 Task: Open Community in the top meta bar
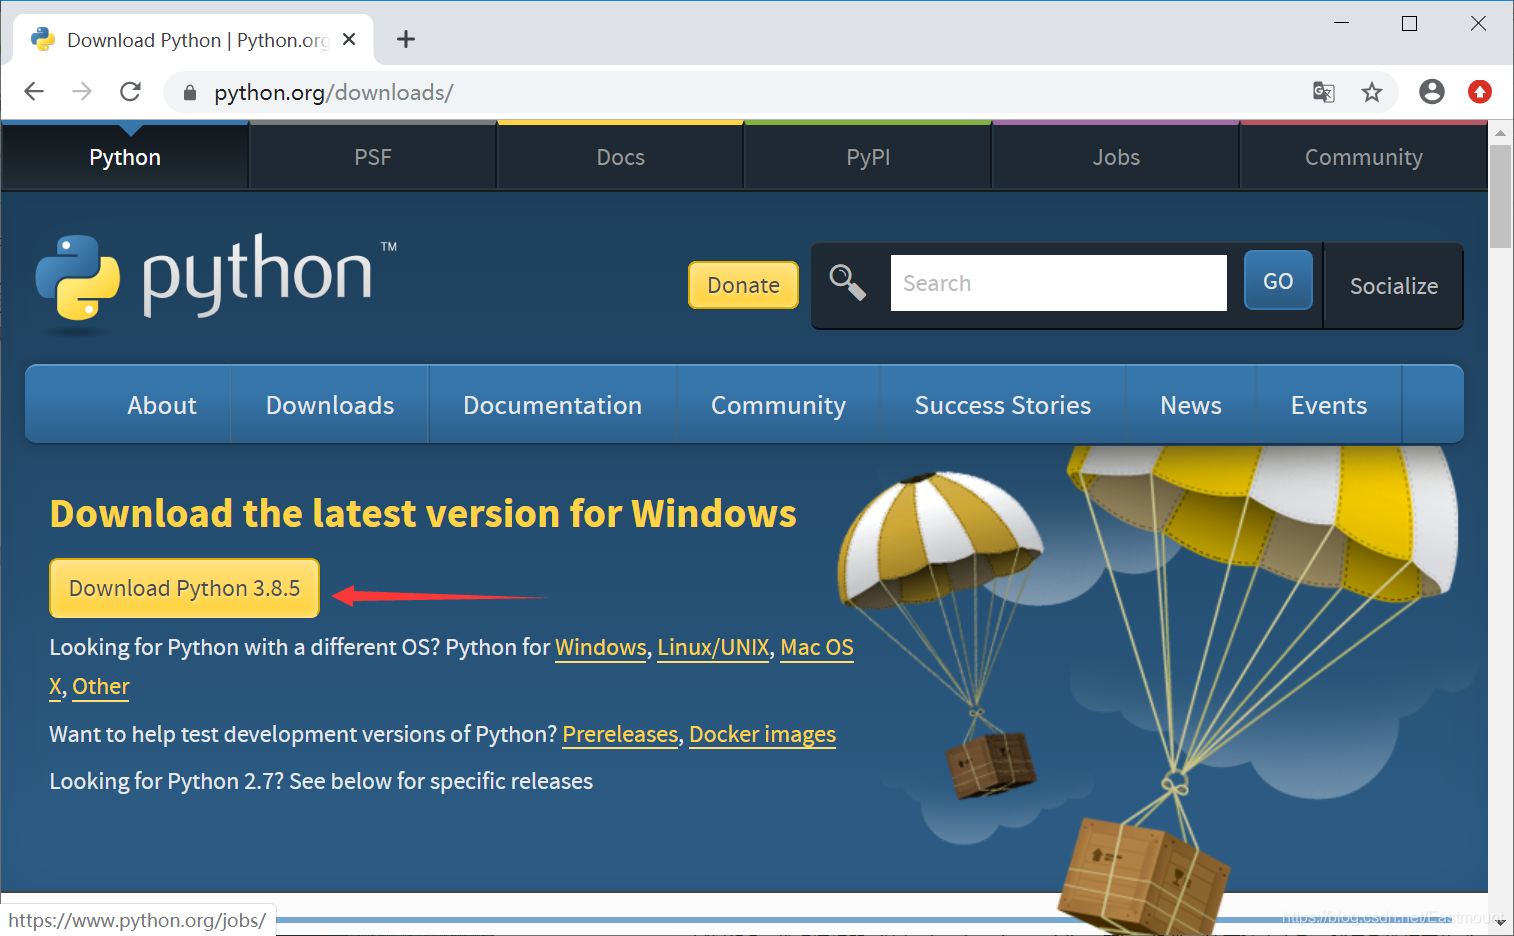tap(1364, 157)
